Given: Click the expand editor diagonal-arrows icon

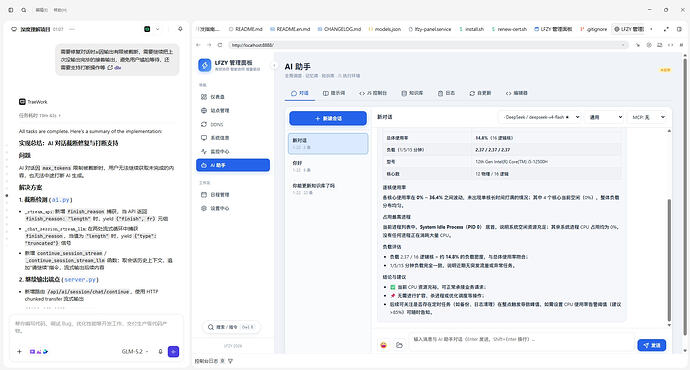Looking at the screenshot, I should [x=666, y=29].
